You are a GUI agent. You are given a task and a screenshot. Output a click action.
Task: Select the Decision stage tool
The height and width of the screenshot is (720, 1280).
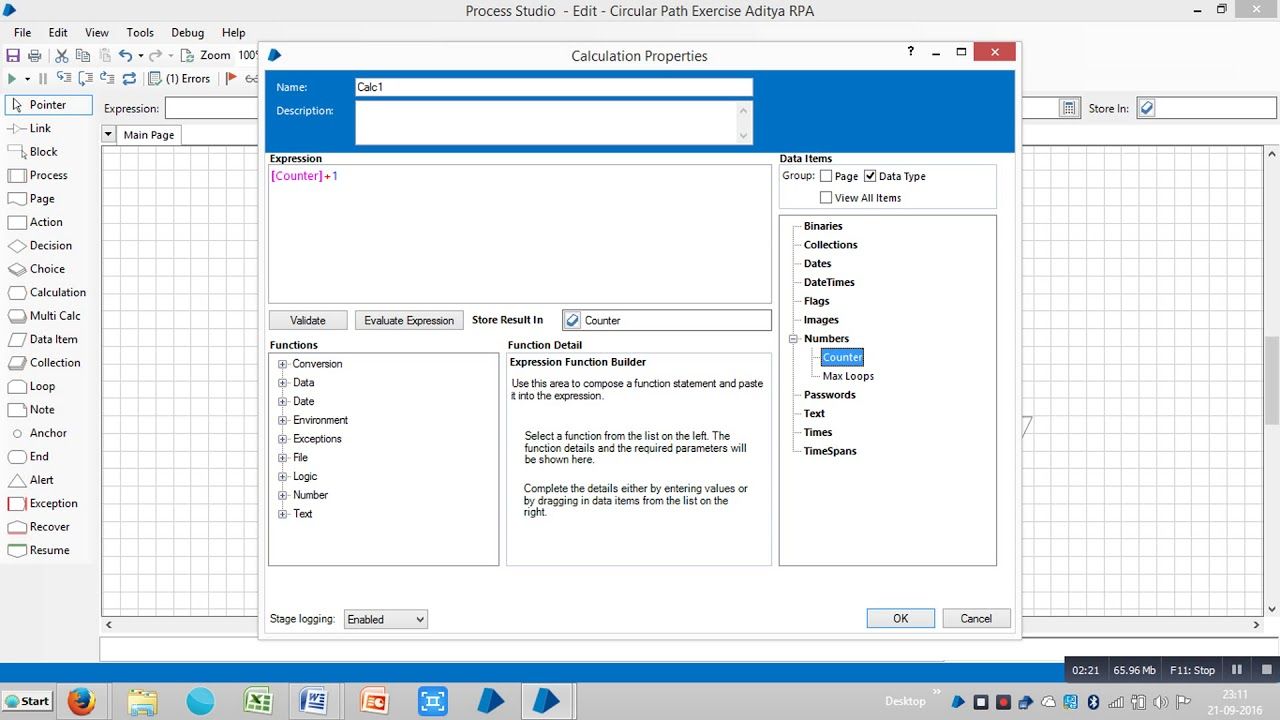point(39,245)
